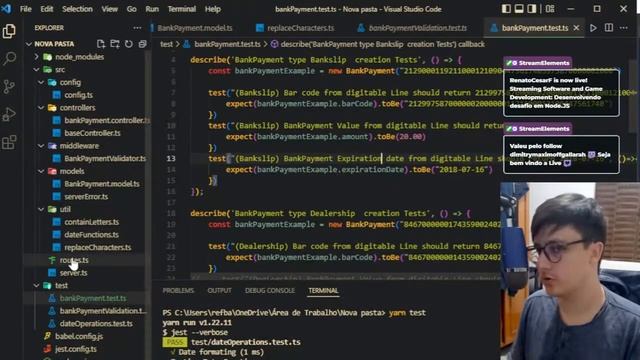The image size is (640, 360).
Task: Click the VS Code logo icon
Action: [x=6, y=8]
